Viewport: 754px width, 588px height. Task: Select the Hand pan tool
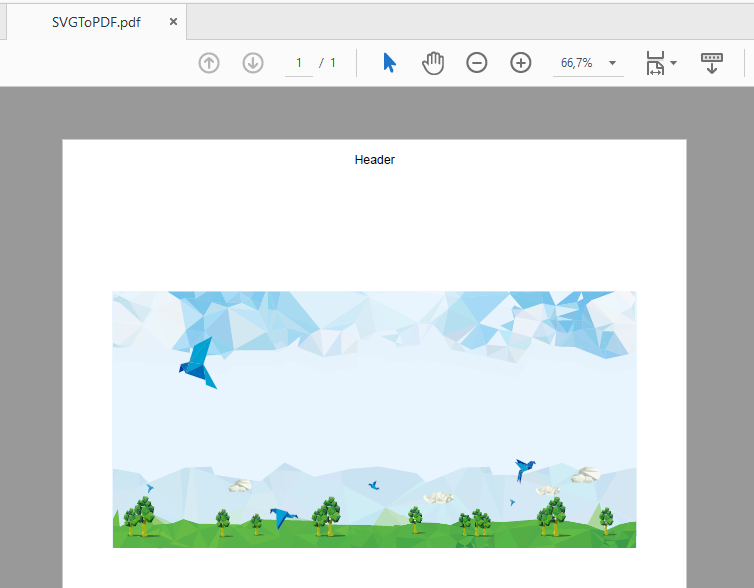point(433,63)
